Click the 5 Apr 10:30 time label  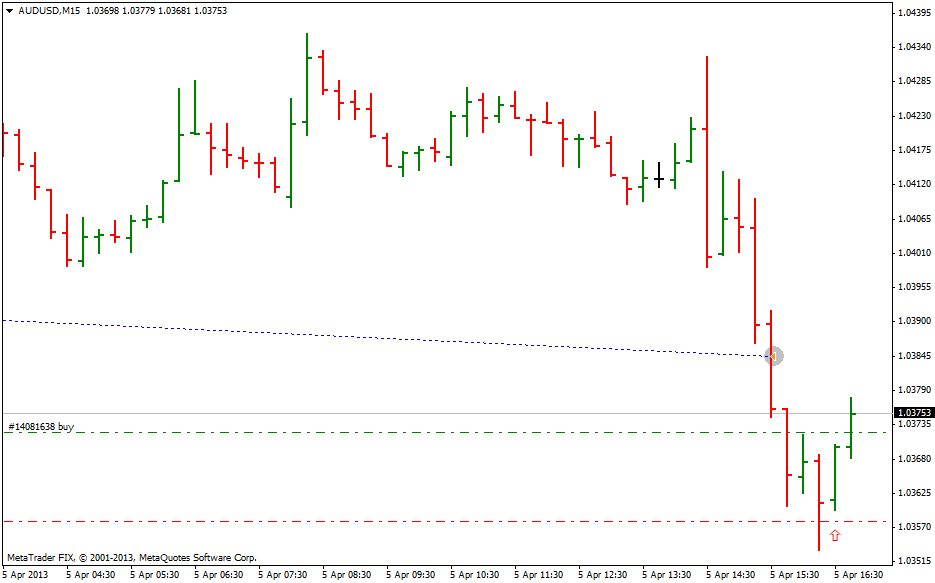(x=474, y=575)
